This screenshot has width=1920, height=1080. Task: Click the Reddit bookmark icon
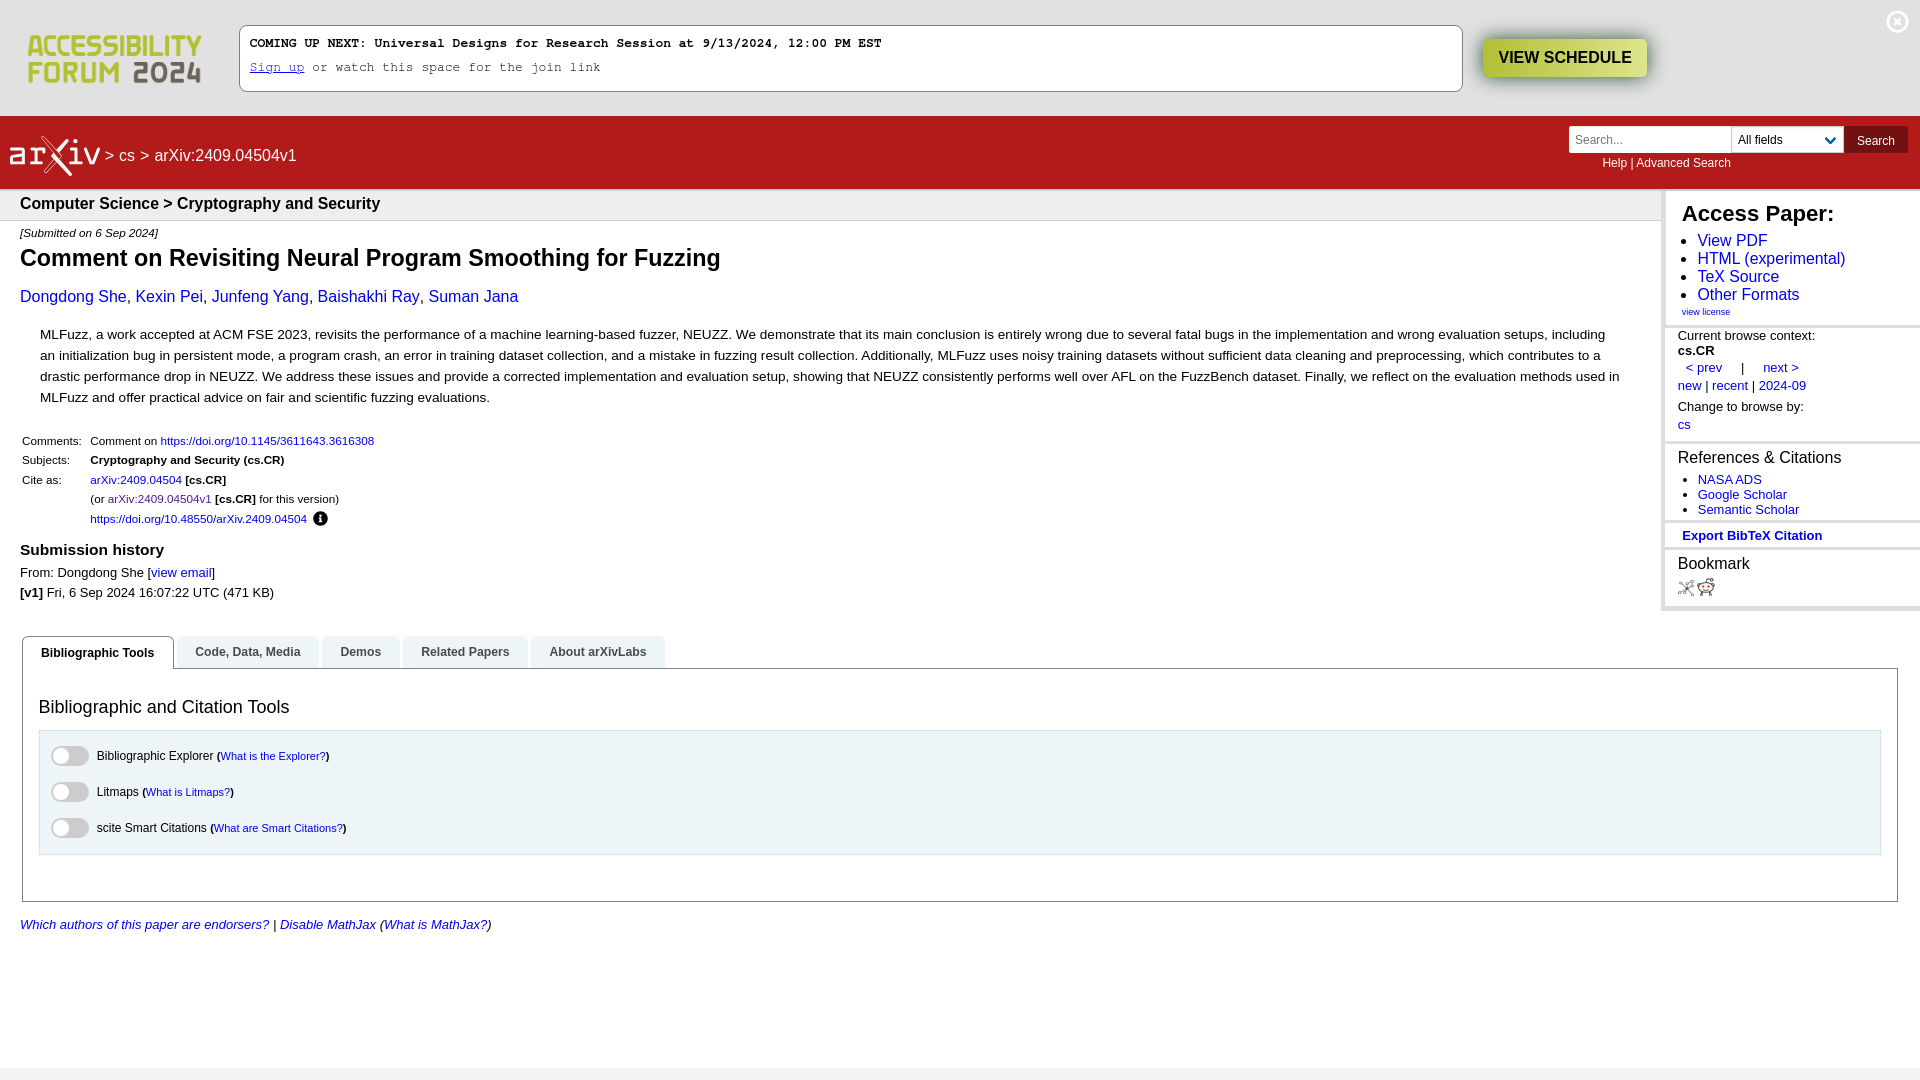pyautogui.click(x=1705, y=587)
